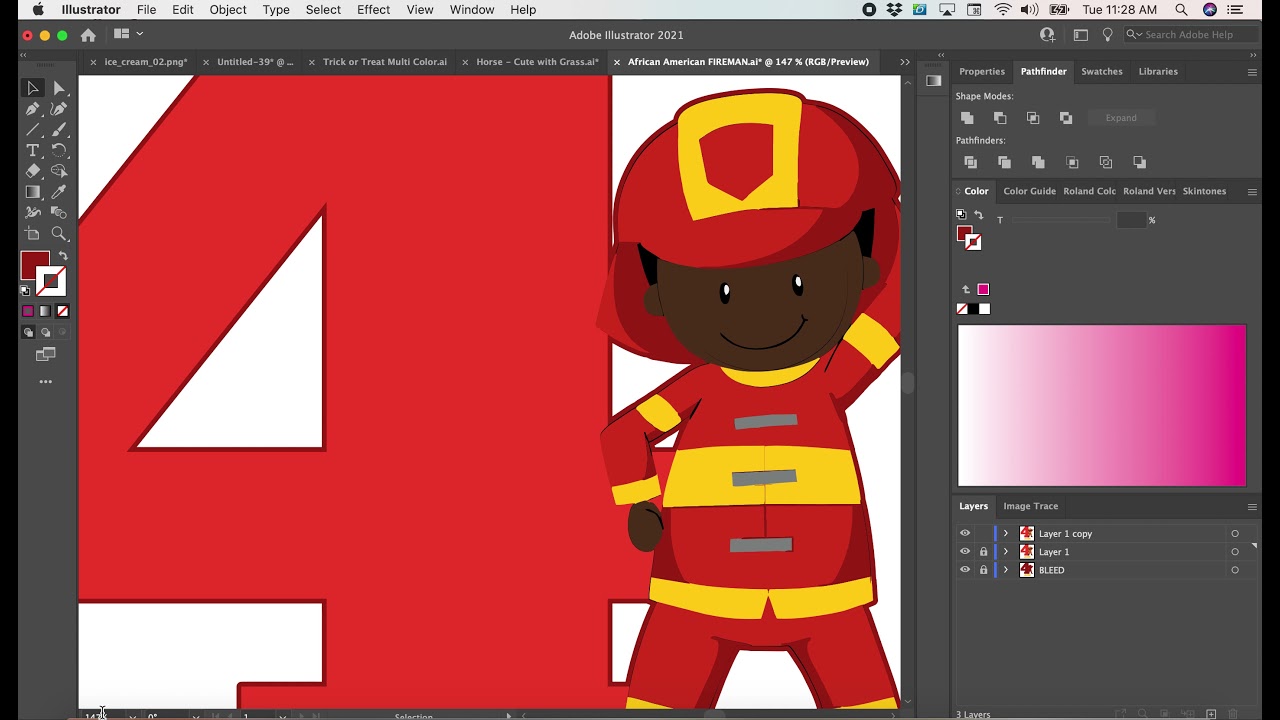Click the fill color swatch in Color panel
1280x720 pixels.
tap(964, 234)
